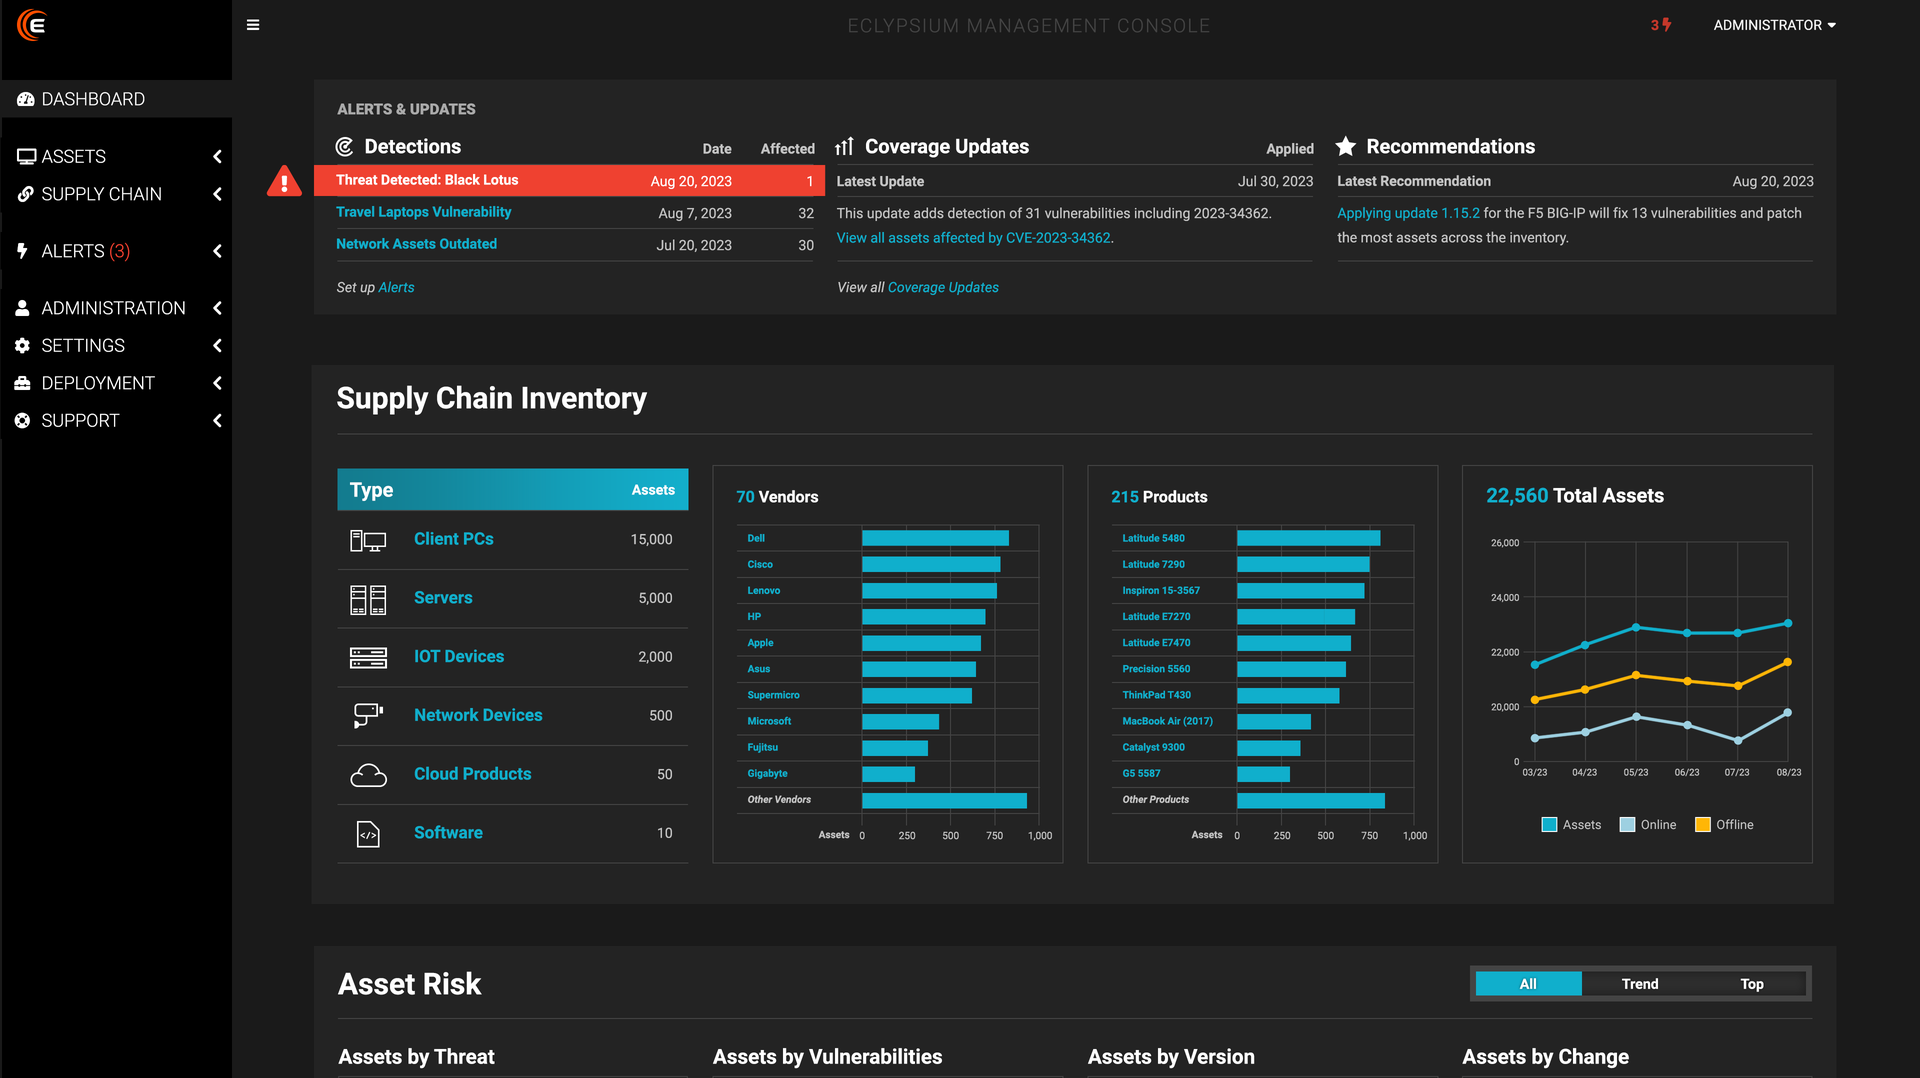Click the Recommendations star icon

coord(1346,147)
